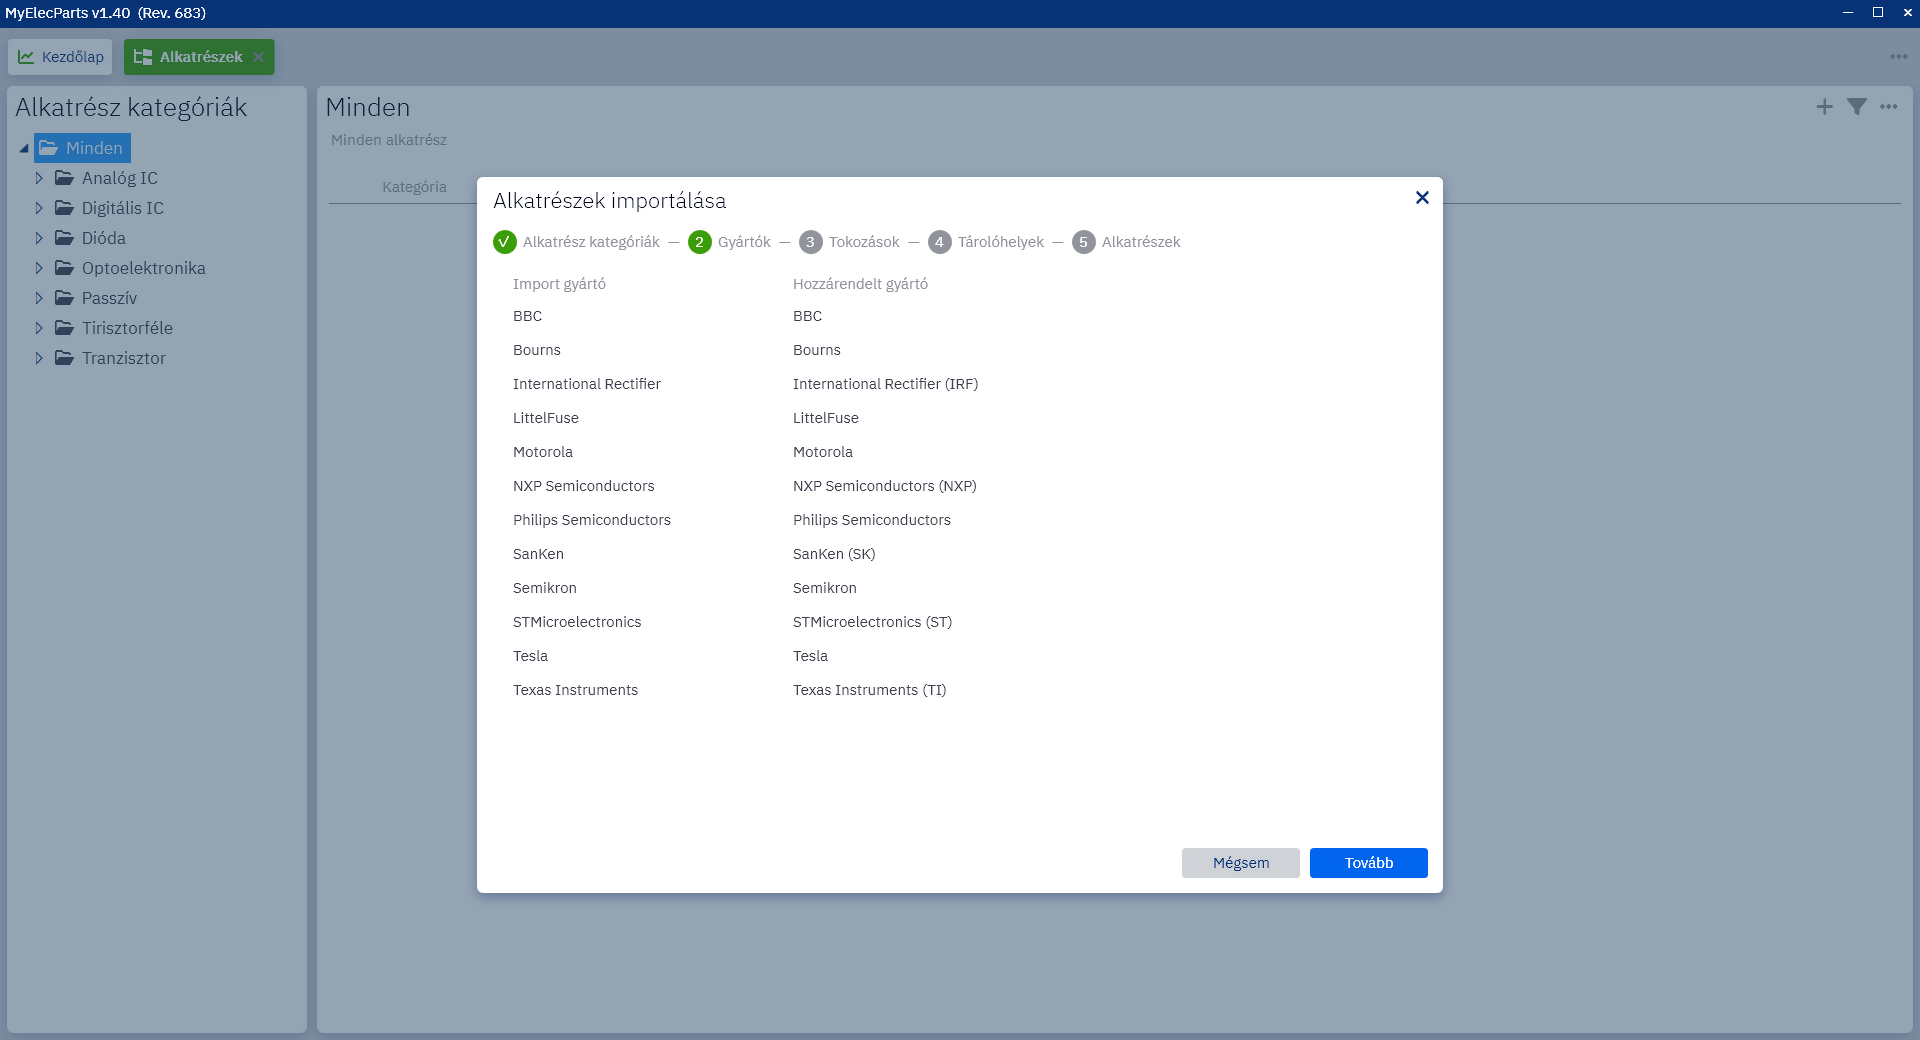Click the step 4 Tárolóhelyek circle

(940, 242)
